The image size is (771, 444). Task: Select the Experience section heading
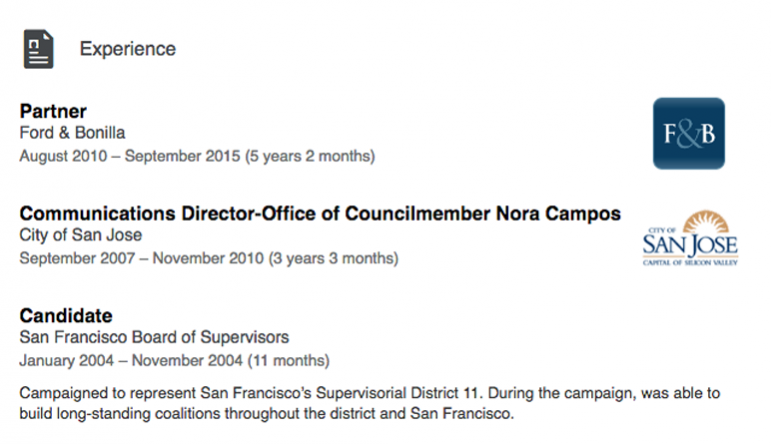click(128, 49)
